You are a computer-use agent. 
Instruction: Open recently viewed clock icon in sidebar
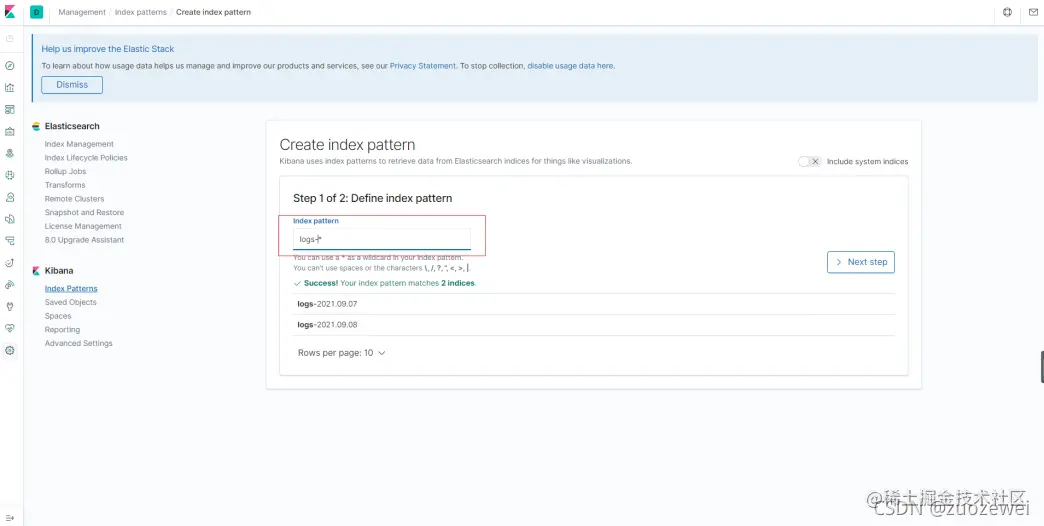(x=10, y=39)
